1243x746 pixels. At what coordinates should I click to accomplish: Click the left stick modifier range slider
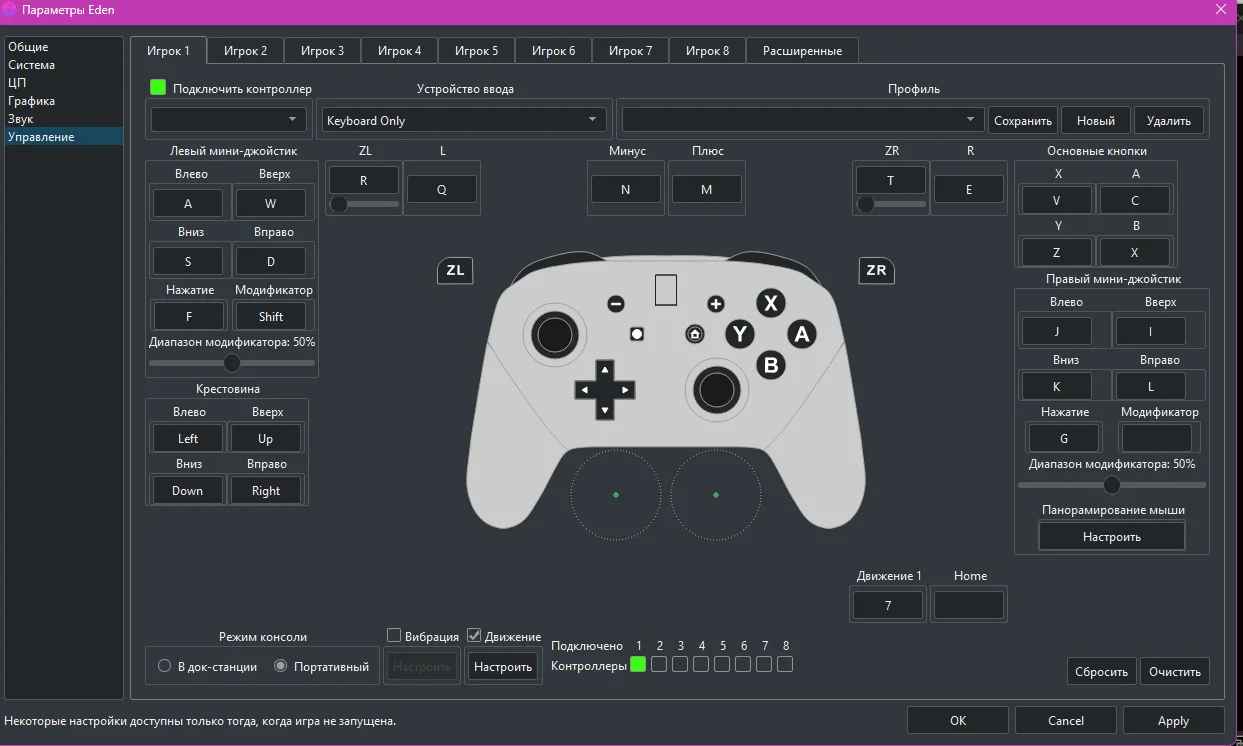click(232, 363)
